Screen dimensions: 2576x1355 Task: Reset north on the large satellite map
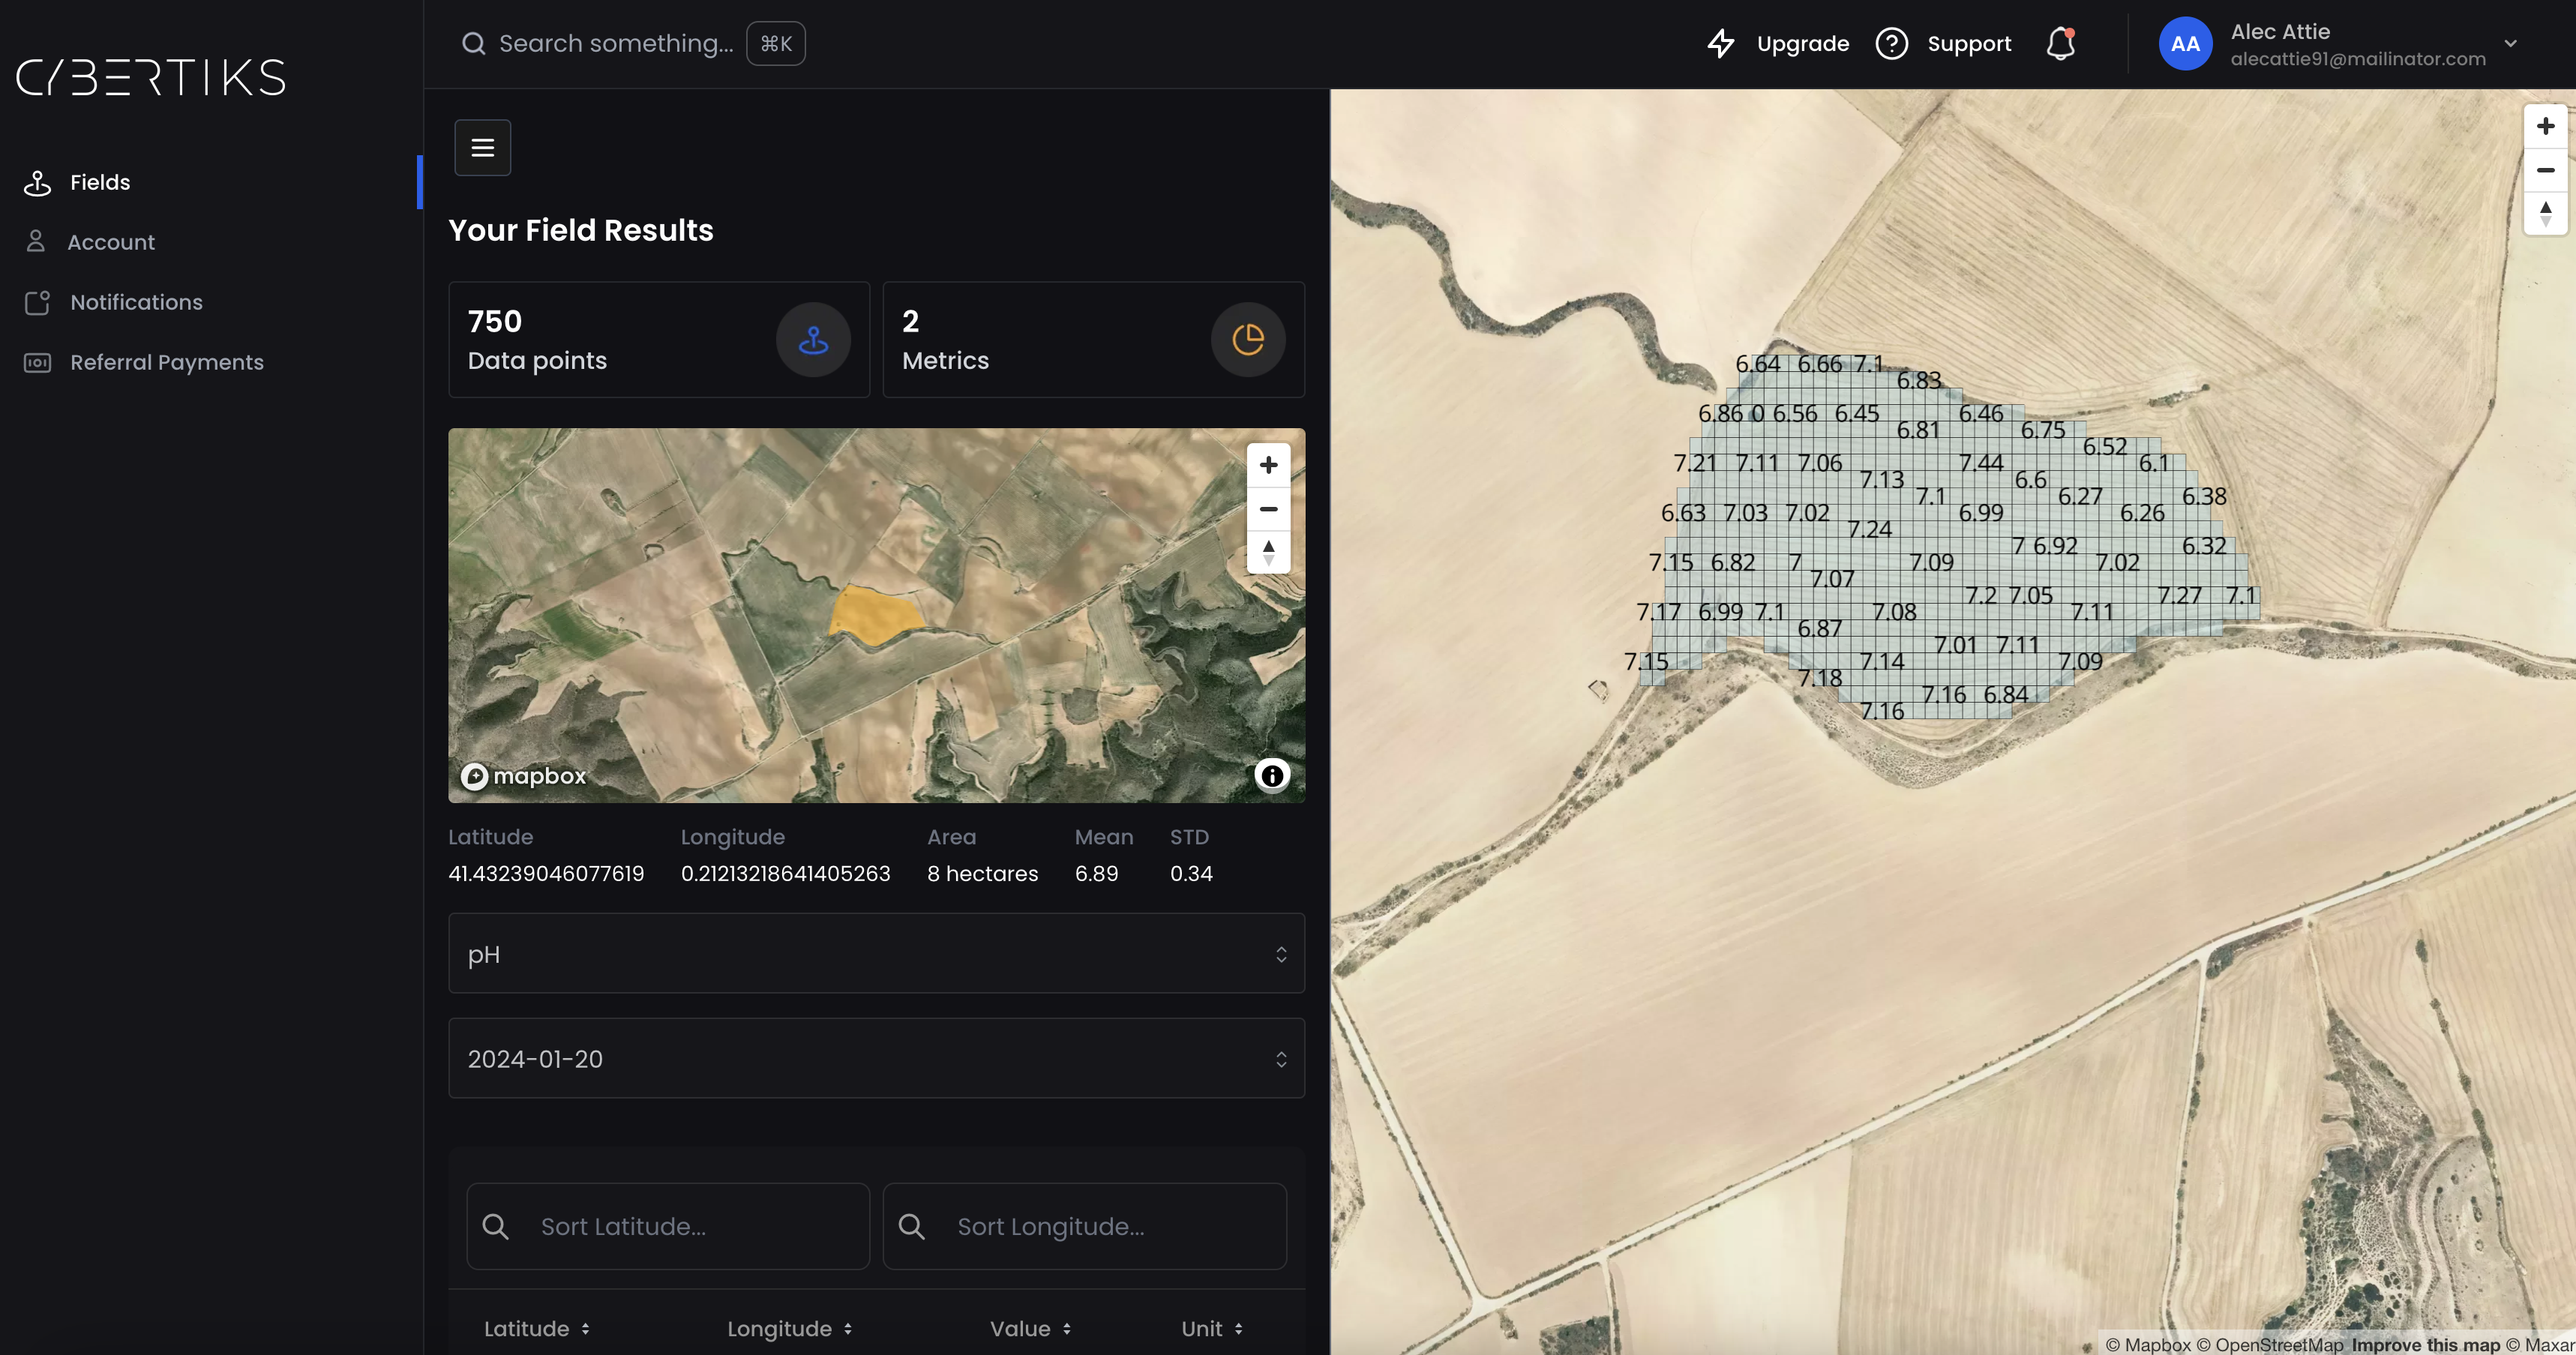point(2546,213)
